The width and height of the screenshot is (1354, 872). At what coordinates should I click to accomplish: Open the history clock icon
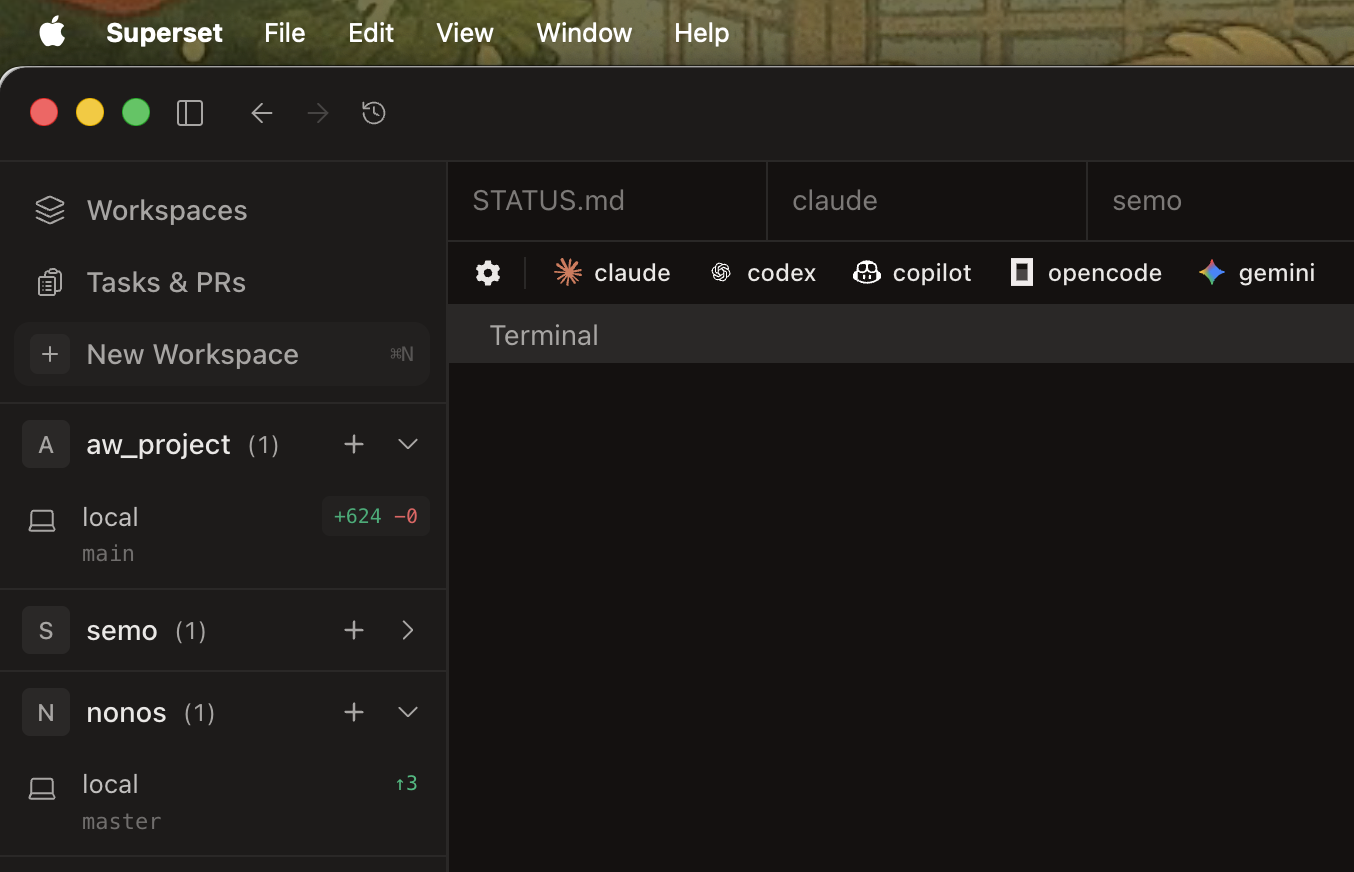(374, 113)
